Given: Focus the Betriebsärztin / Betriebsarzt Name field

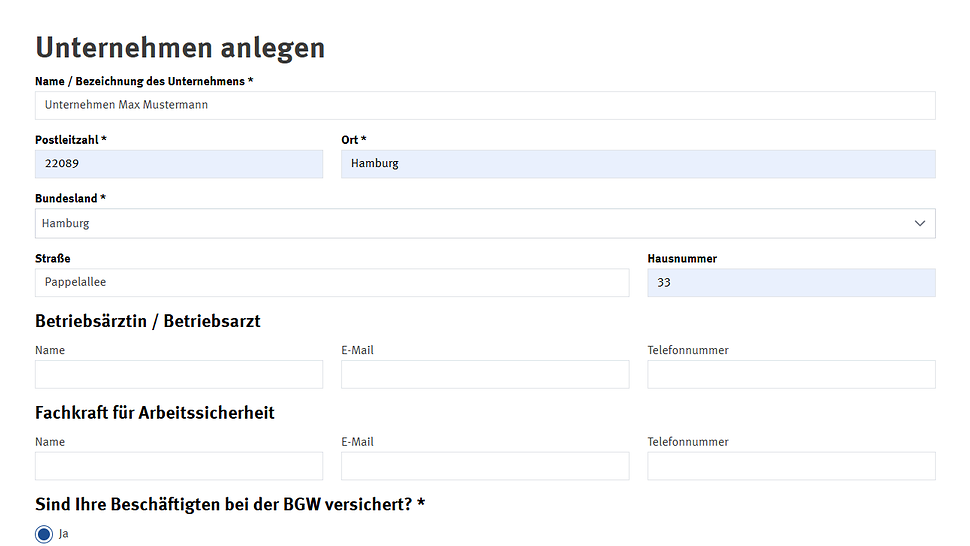Looking at the screenshot, I should pos(179,375).
